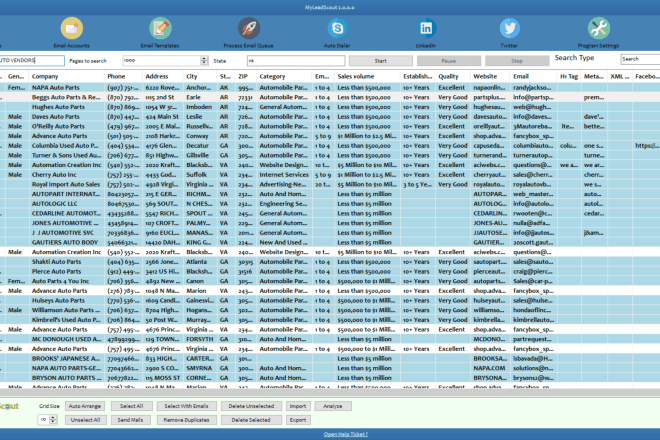Viewport: 660px width, 440px height.
Task: Select the Auto Parts 4 You Inc row
Action: pyautogui.click(x=330, y=281)
